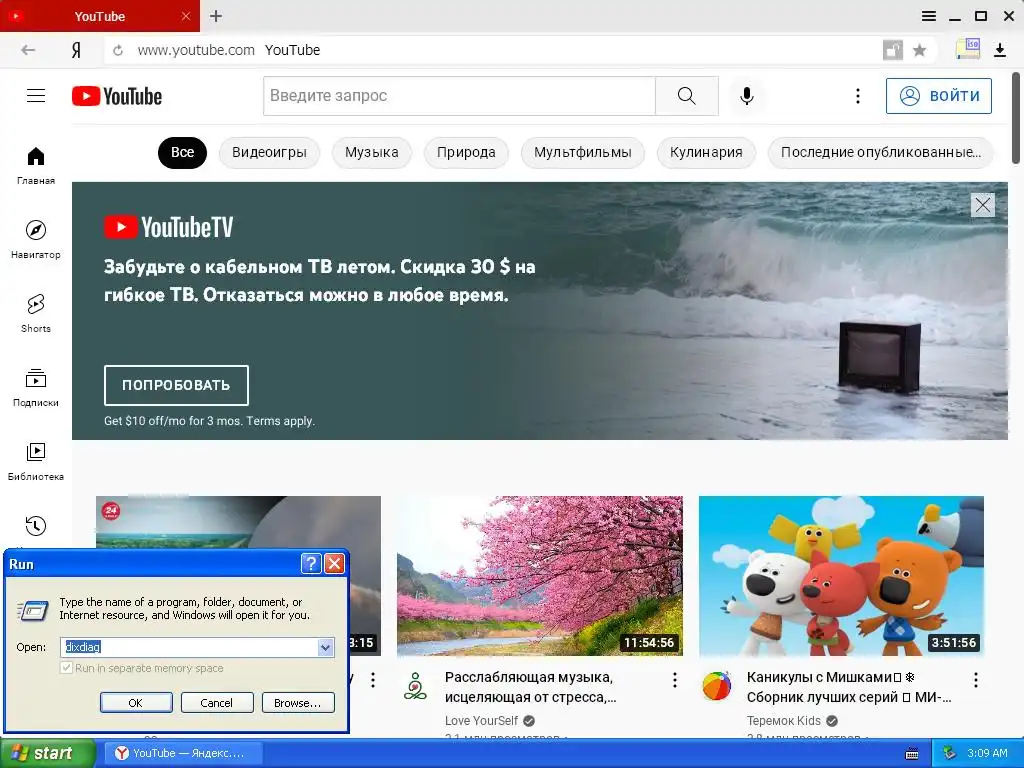Open Теремок Kids channel avatar
Viewport: 1024px width, 768px height.
[716, 686]
